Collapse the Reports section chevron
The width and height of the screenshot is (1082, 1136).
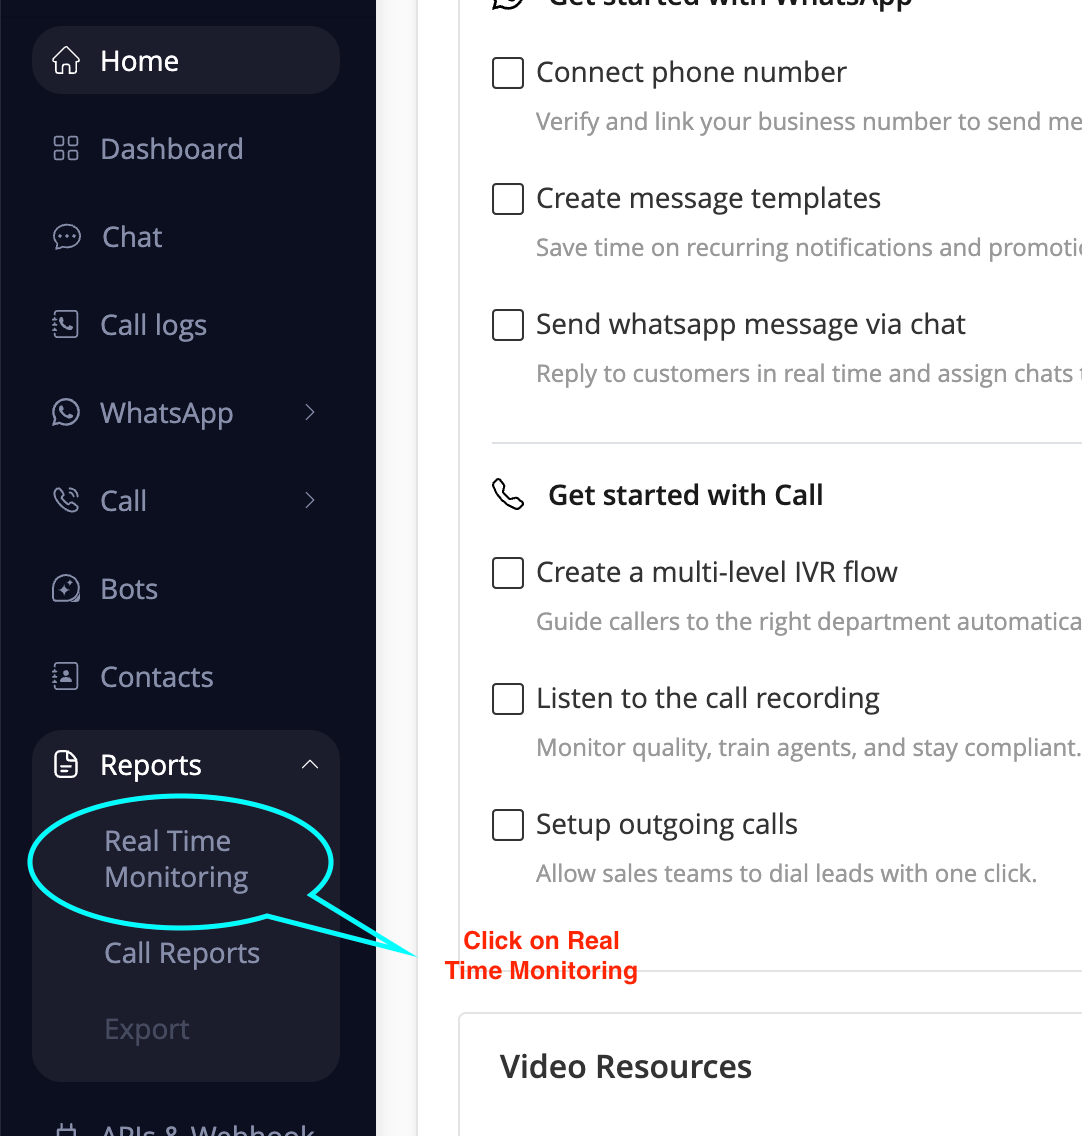click(x=310, y=765)
